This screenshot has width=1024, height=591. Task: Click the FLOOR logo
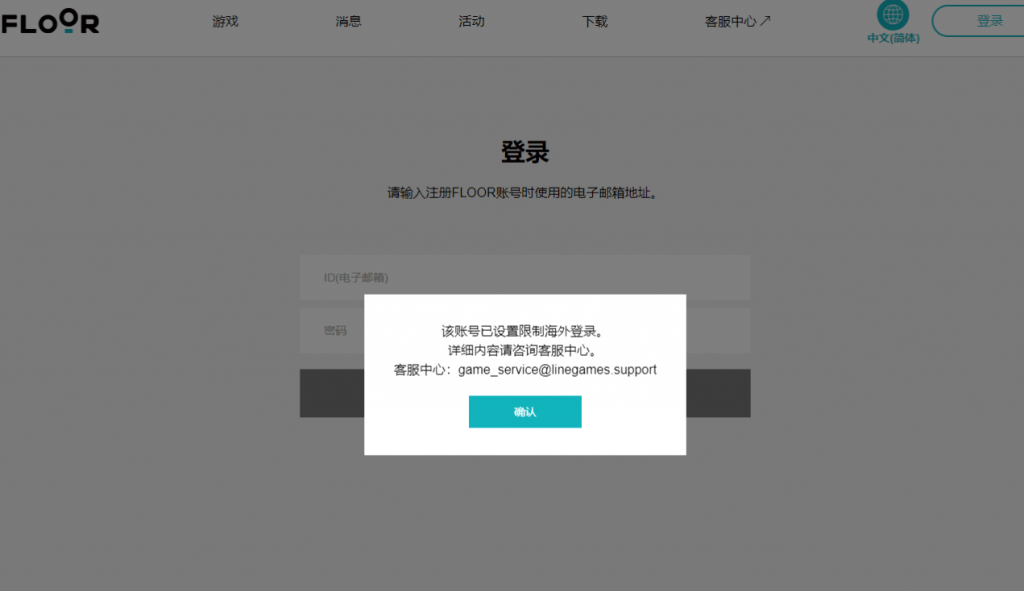click(x=50, y=22)
